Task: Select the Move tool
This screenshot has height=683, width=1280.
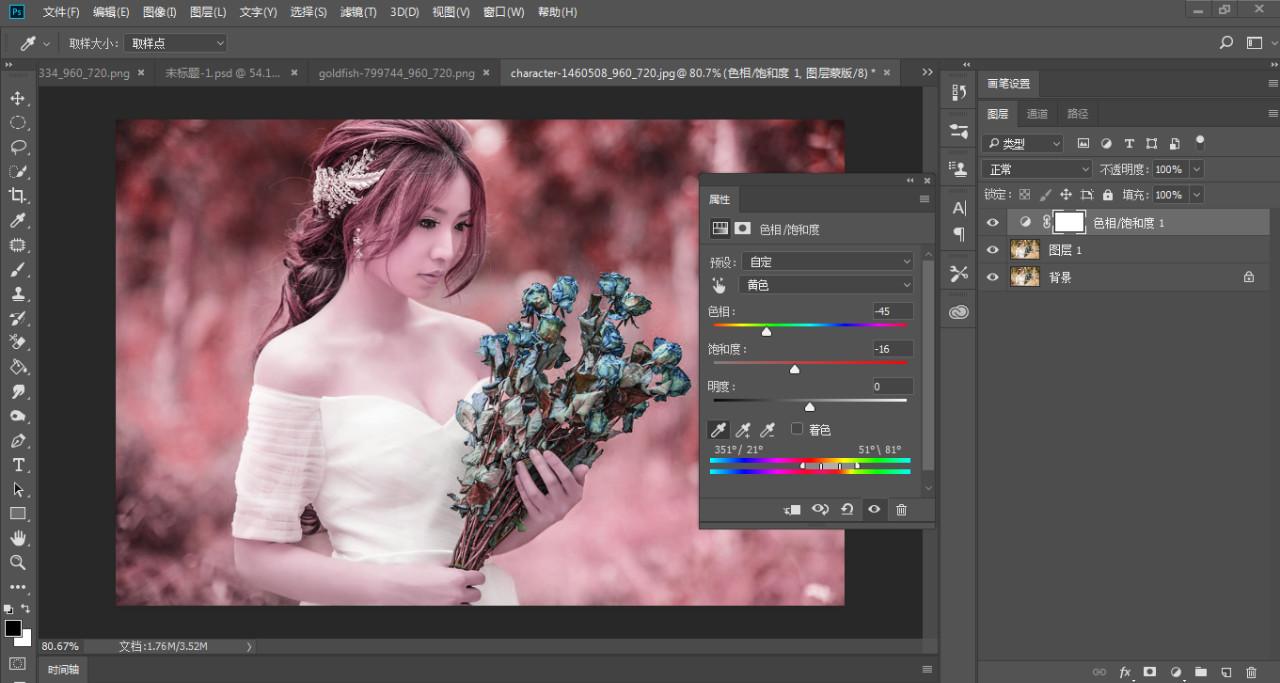Action: click(17, 98)
